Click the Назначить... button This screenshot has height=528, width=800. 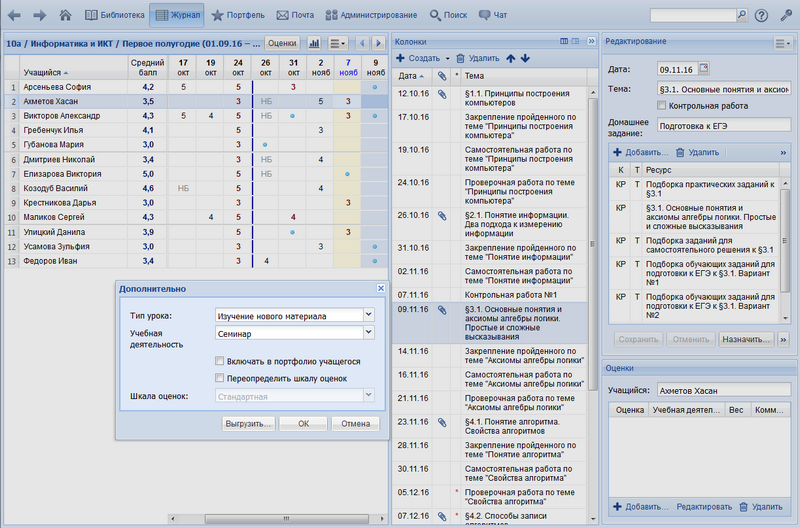point(745,339)
